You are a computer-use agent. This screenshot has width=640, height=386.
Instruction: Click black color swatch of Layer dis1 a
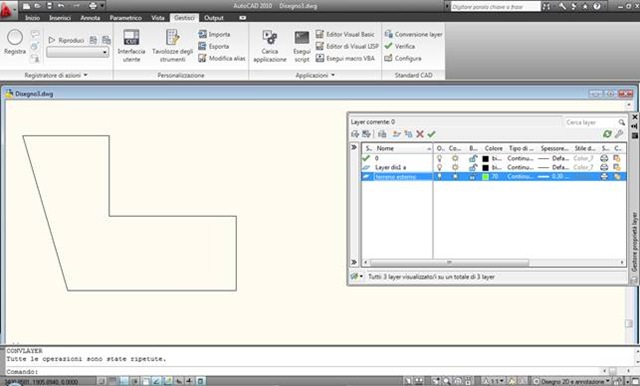coord(485,168)
